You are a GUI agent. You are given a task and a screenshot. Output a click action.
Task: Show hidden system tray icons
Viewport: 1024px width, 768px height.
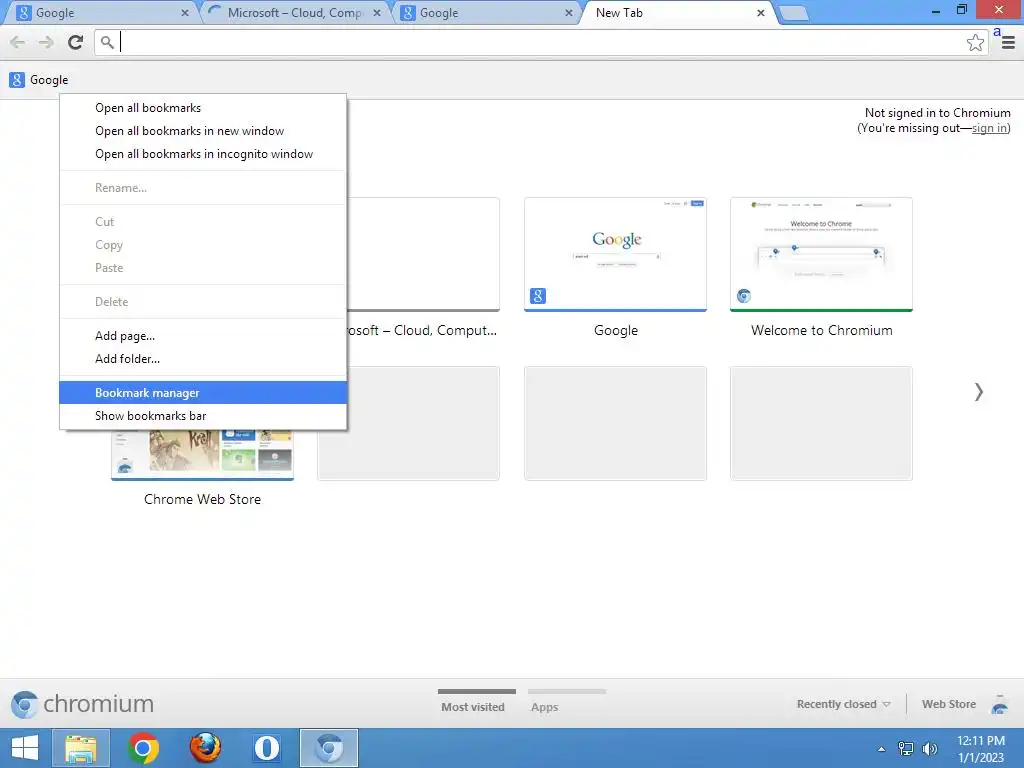point(881,749)
